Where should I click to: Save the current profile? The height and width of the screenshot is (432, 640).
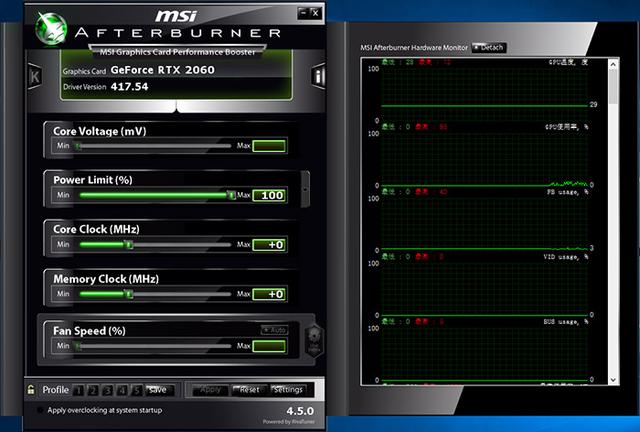coord(159,390)
